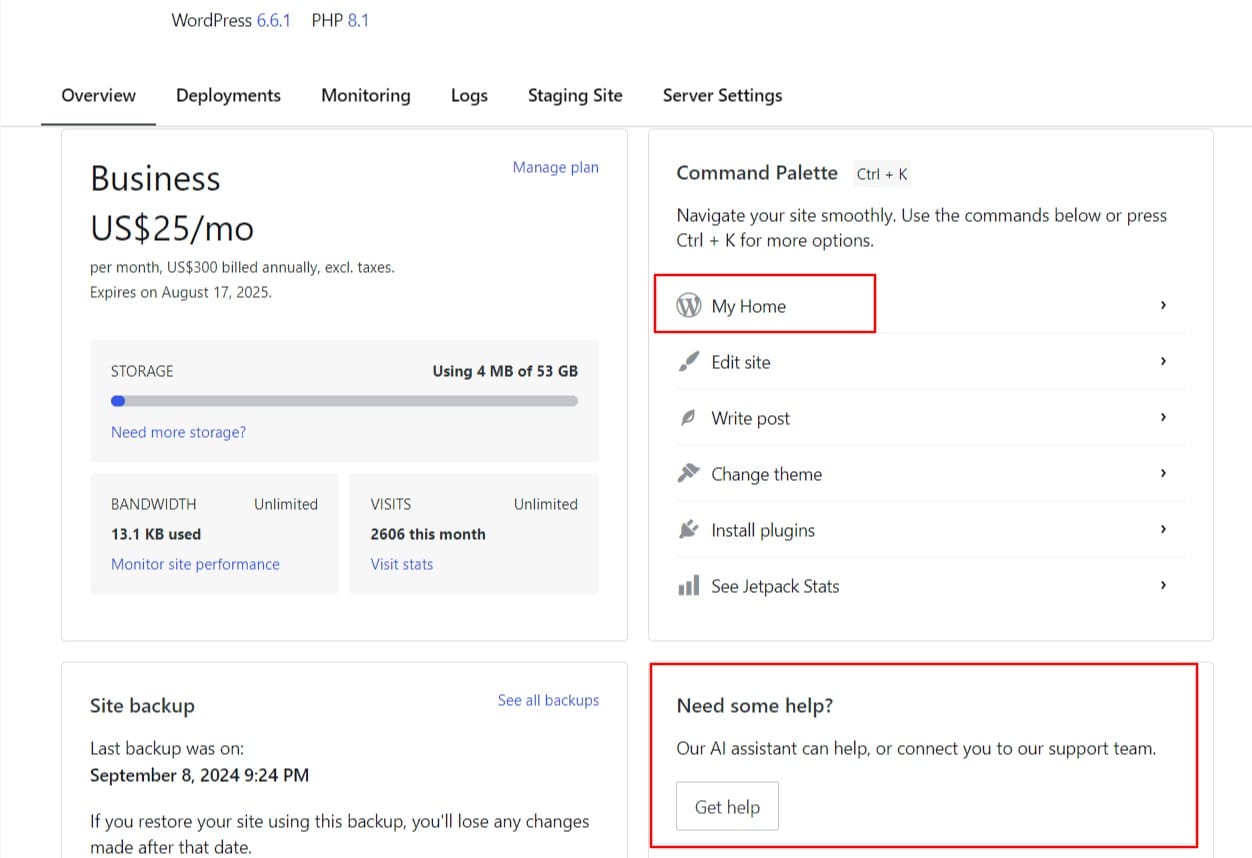This screenshot has width=1252, height=858.
Task: Click the bar chart icon for Jetpack Stats
Action: point(688,586)
